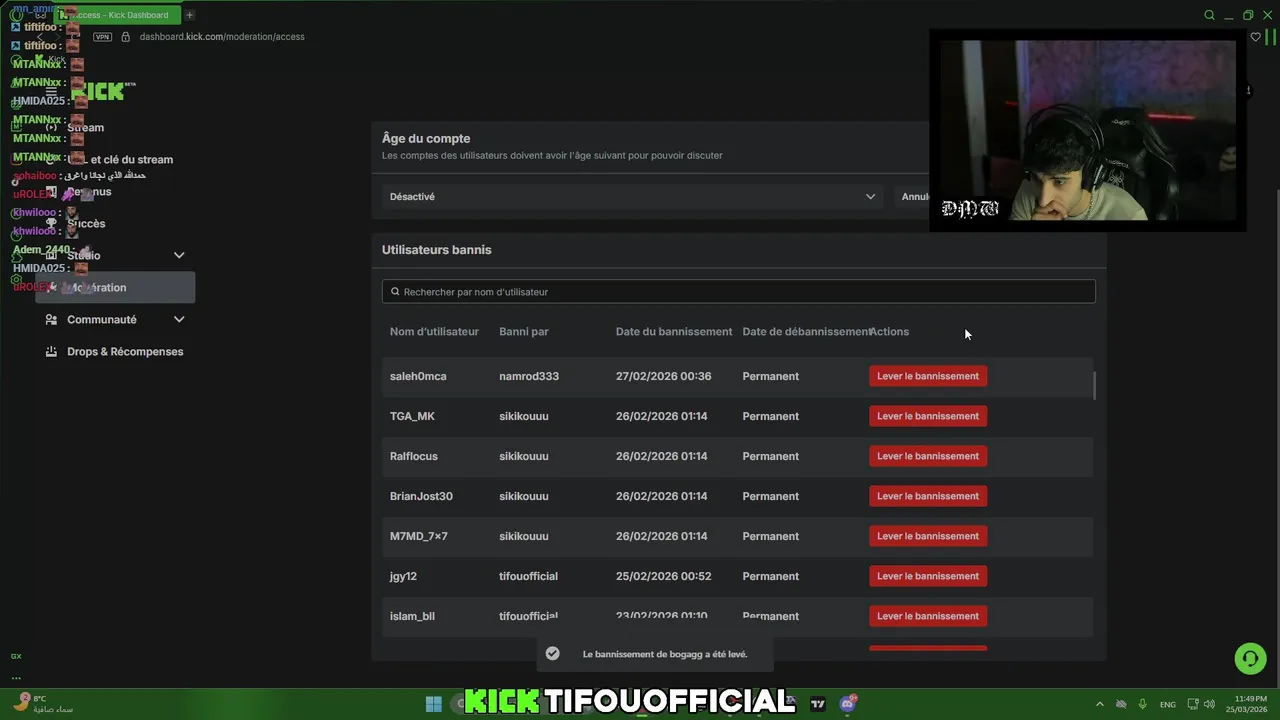Open the TradingView taskbar icon
1280x720 pixels.
[x=818, y=704]
